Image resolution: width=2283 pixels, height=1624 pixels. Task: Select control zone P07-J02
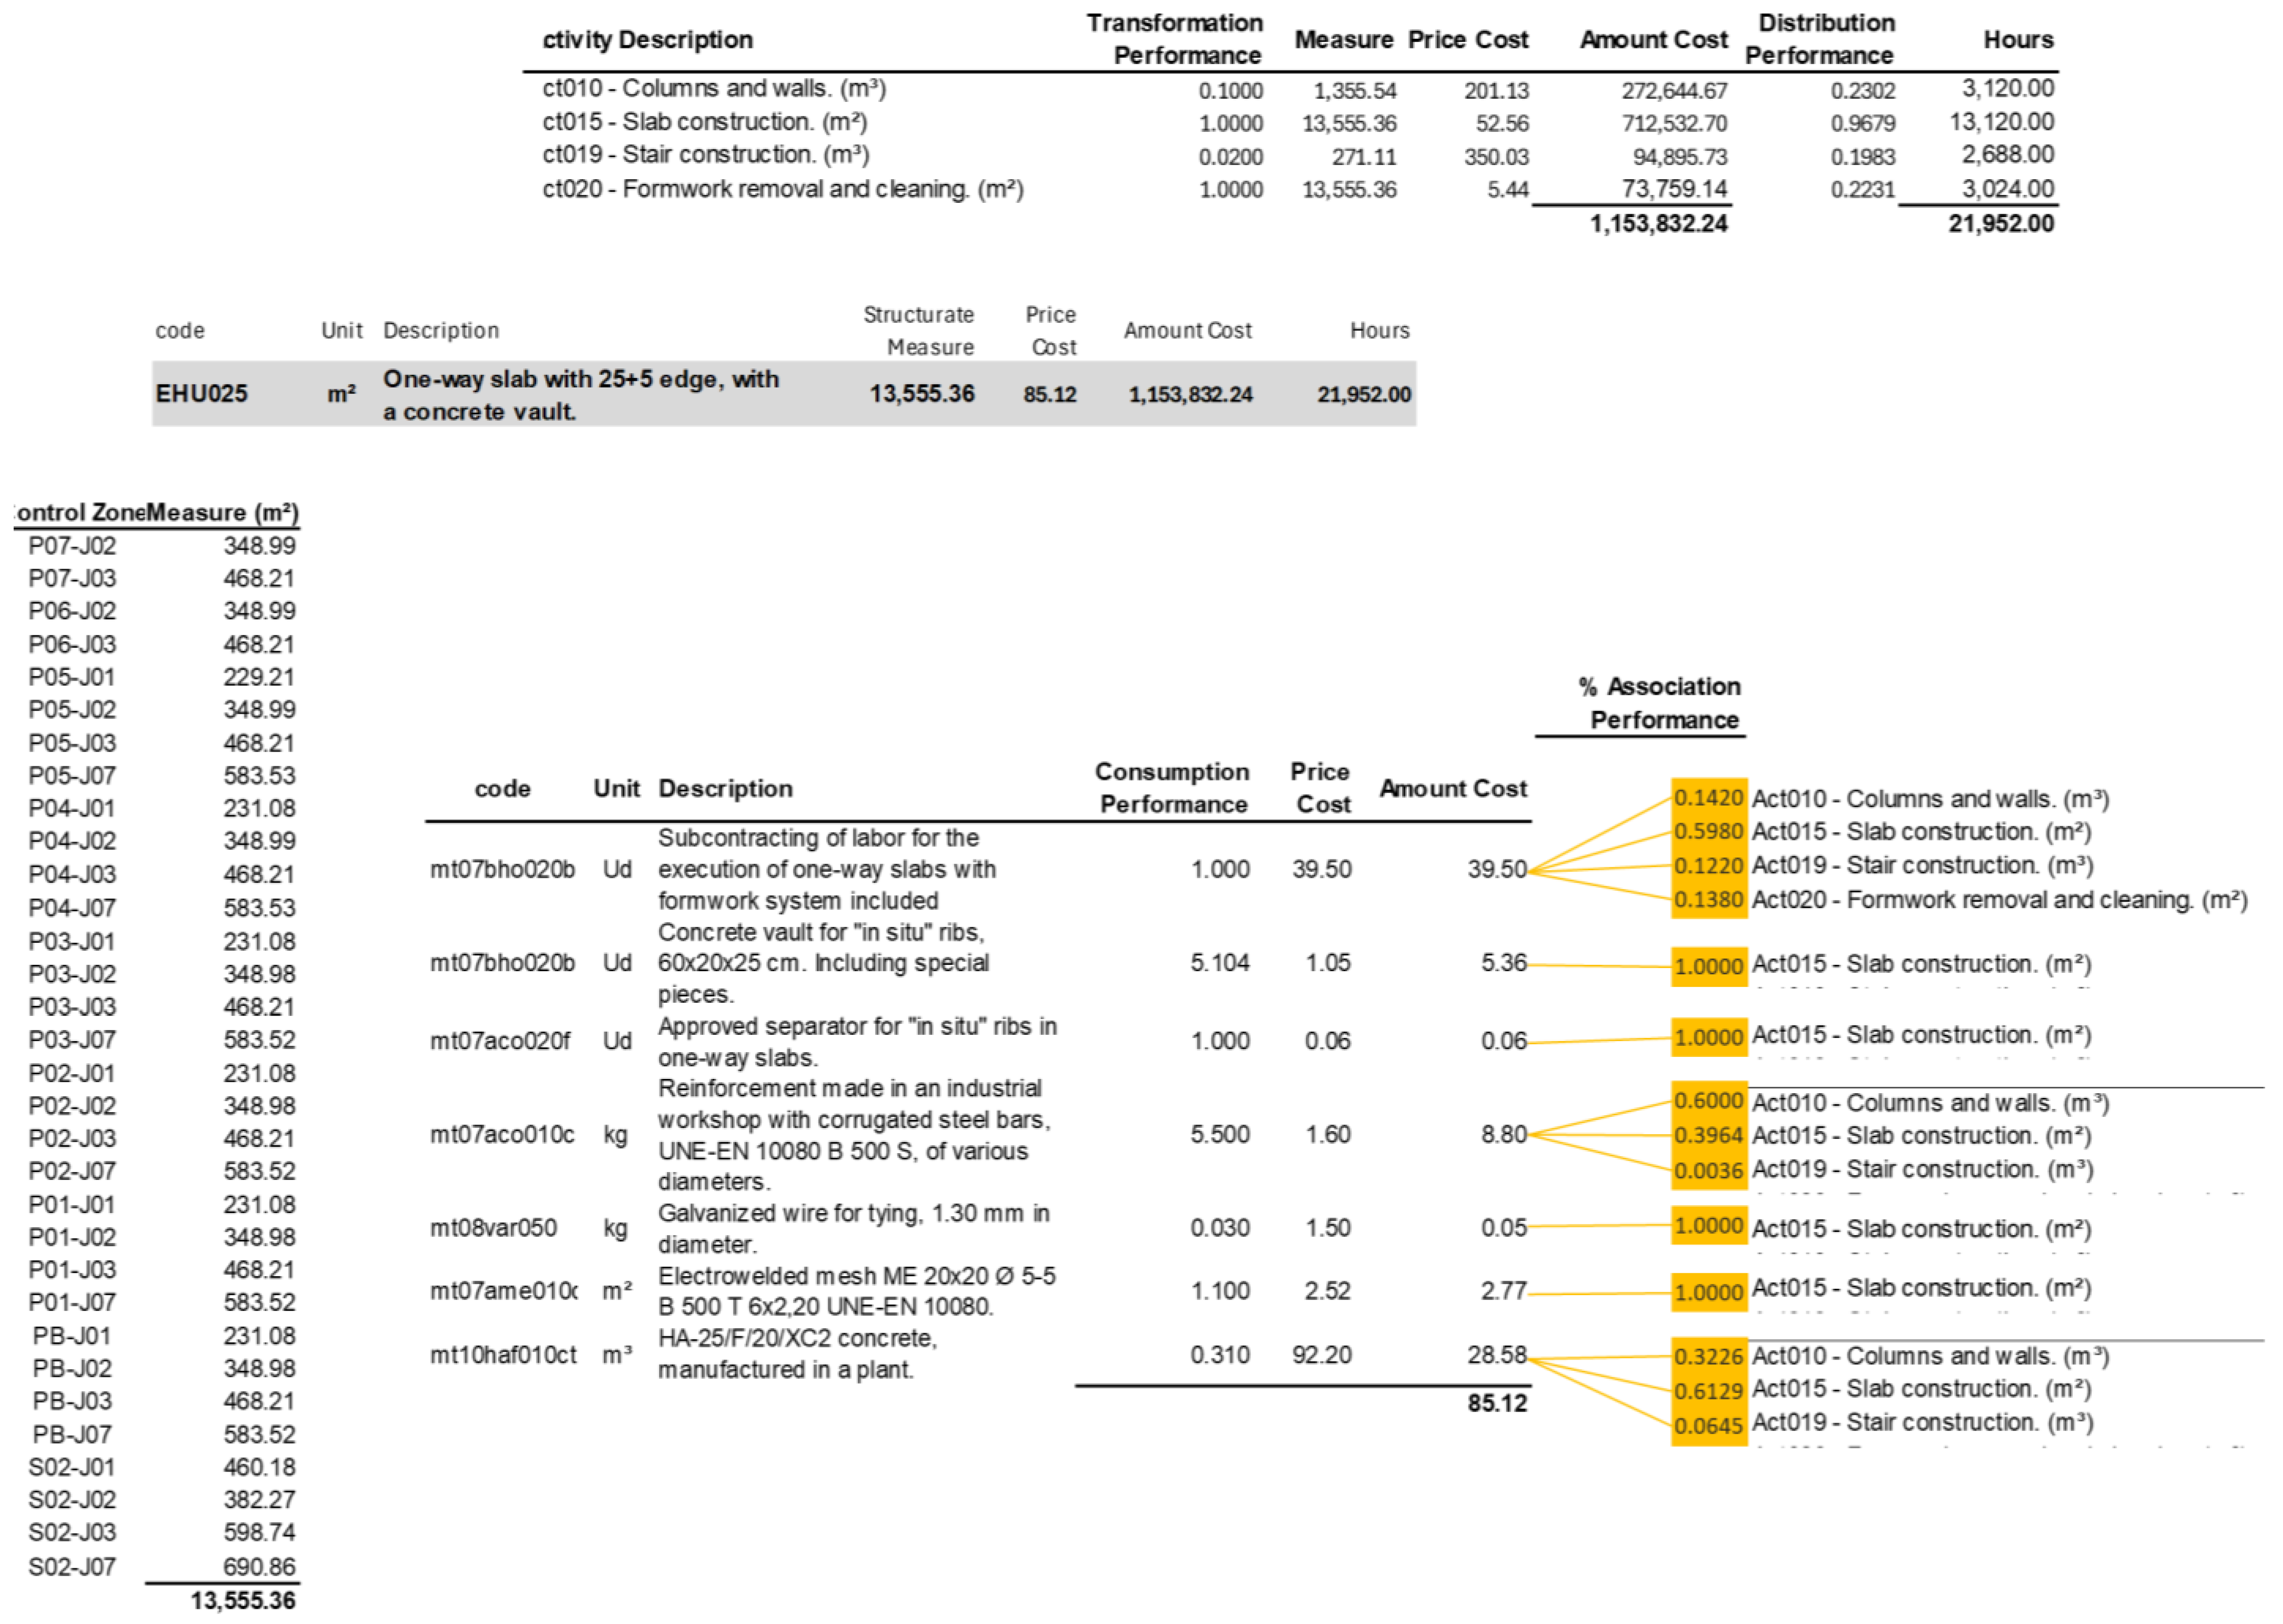[72, 546]
